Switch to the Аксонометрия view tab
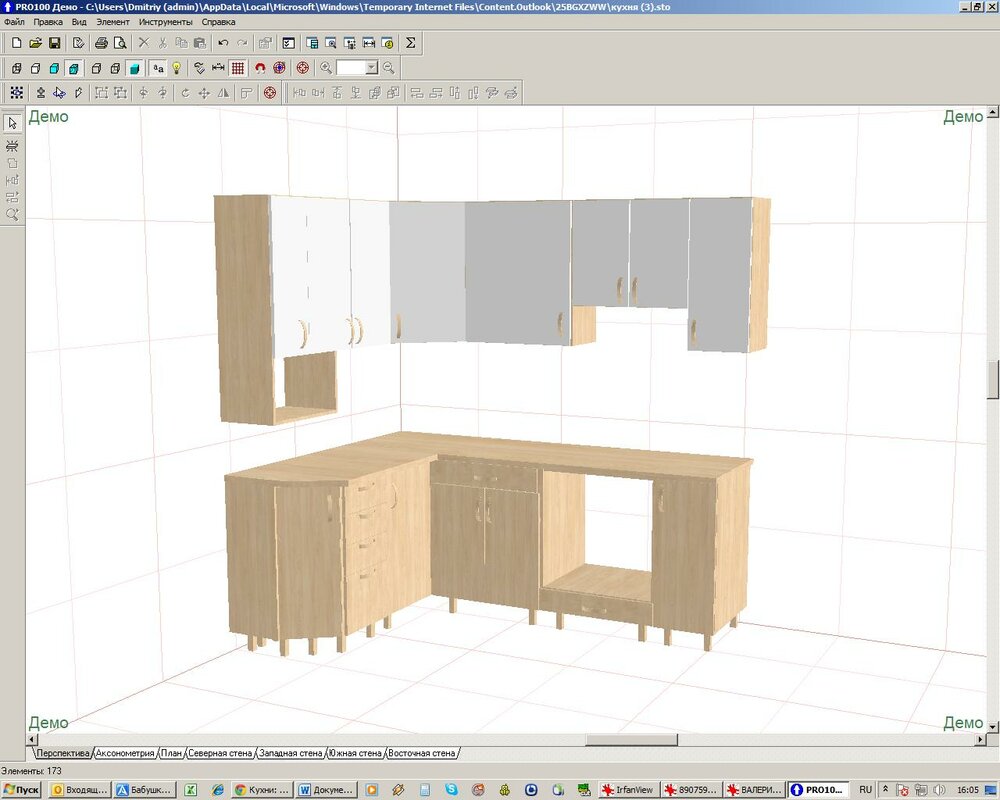Viewport: 1000px width, 800px height. [125, 753]
